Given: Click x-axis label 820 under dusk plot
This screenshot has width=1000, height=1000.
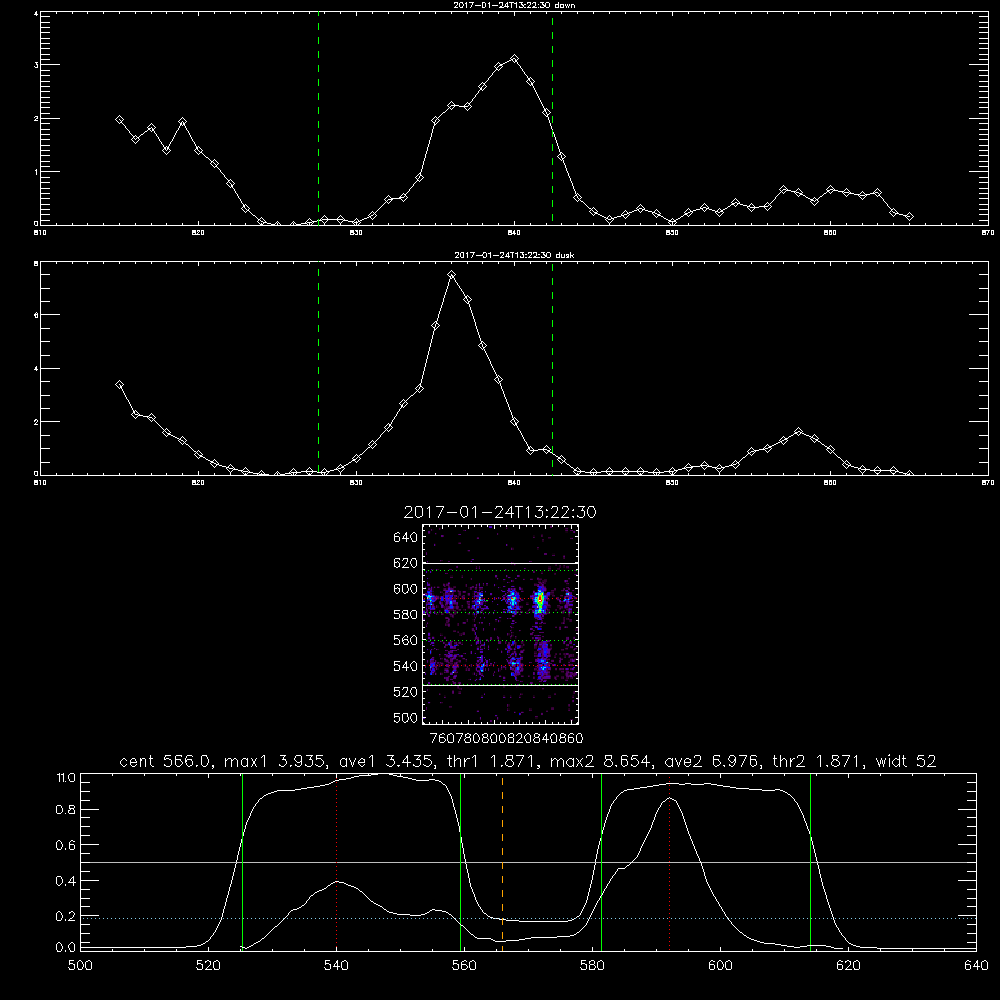Looking at the screenshot, I should 198,483.
